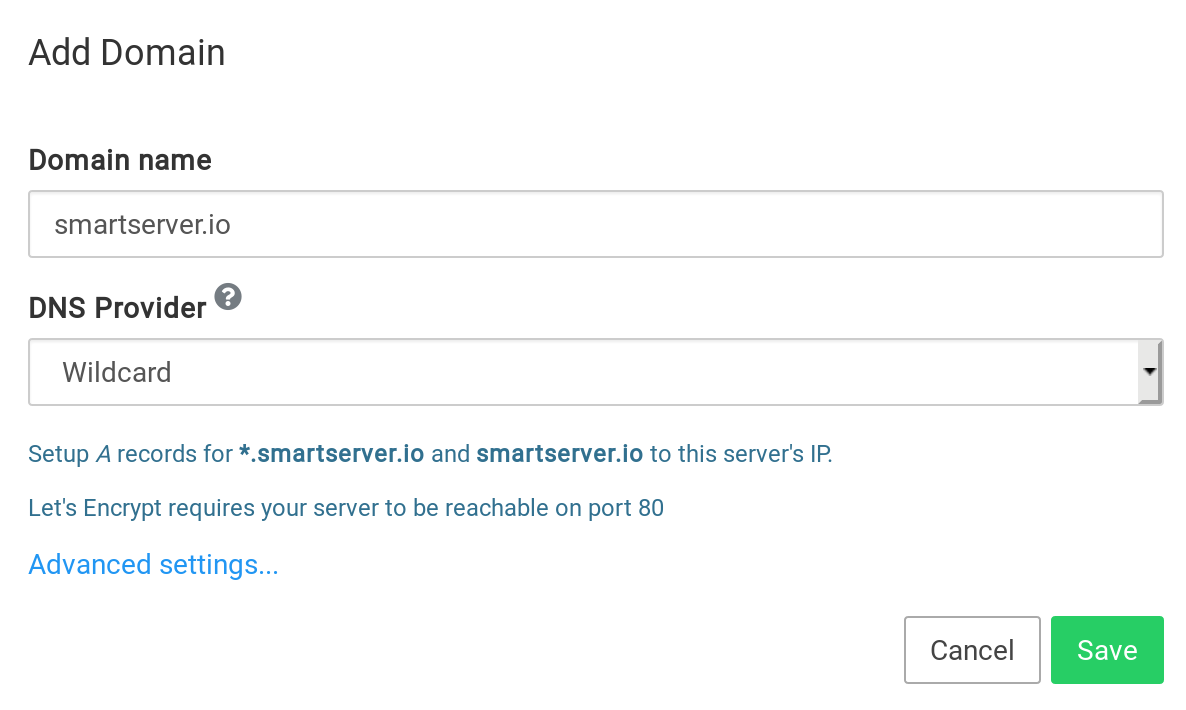Click the bold smartserver.io text in hint
Image resolution: width=1186 pixels, height=710 pixels.
(559, 454)
